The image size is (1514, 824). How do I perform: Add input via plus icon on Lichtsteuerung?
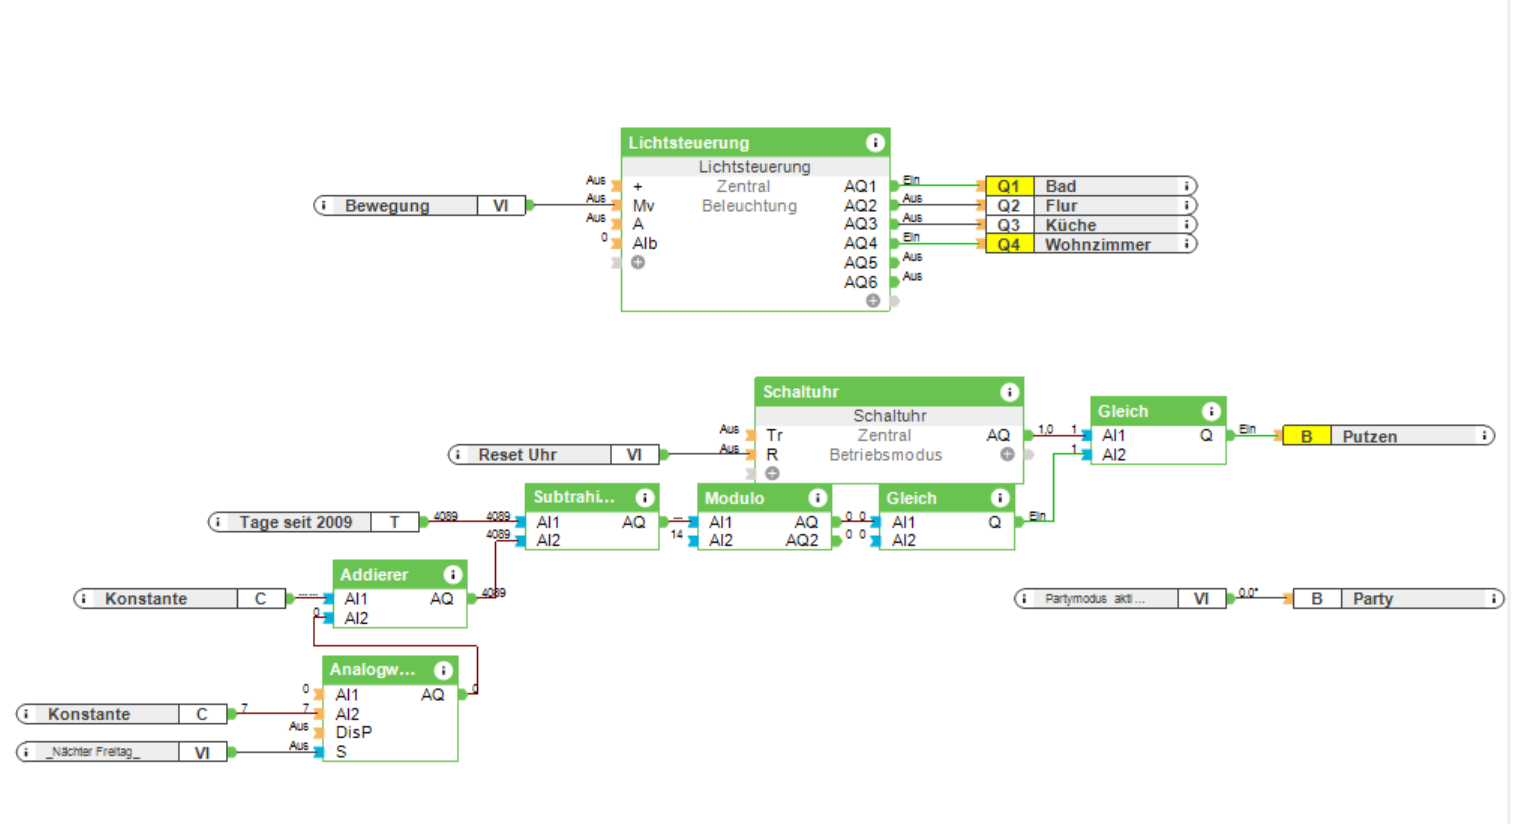click(x=638, y=262)
